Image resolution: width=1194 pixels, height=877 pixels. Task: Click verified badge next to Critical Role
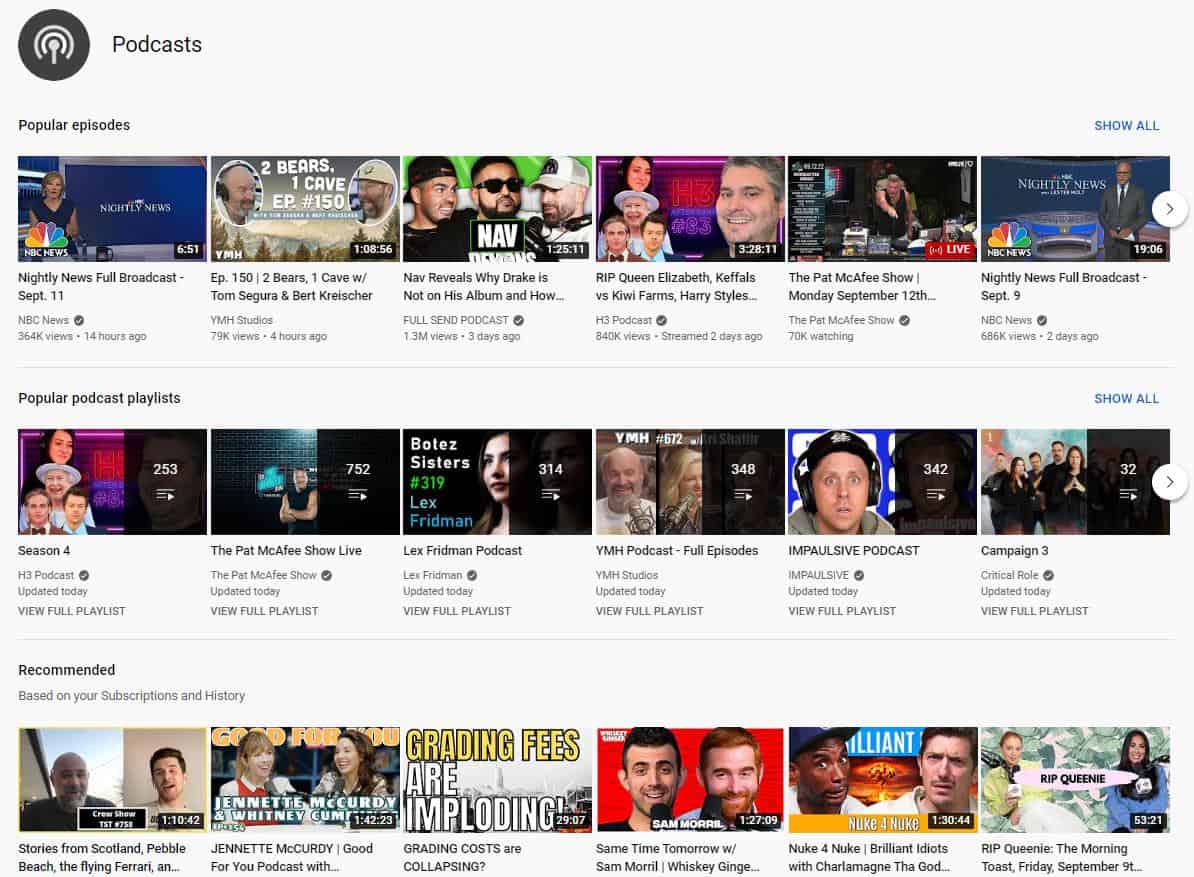tap(1049, 576)
